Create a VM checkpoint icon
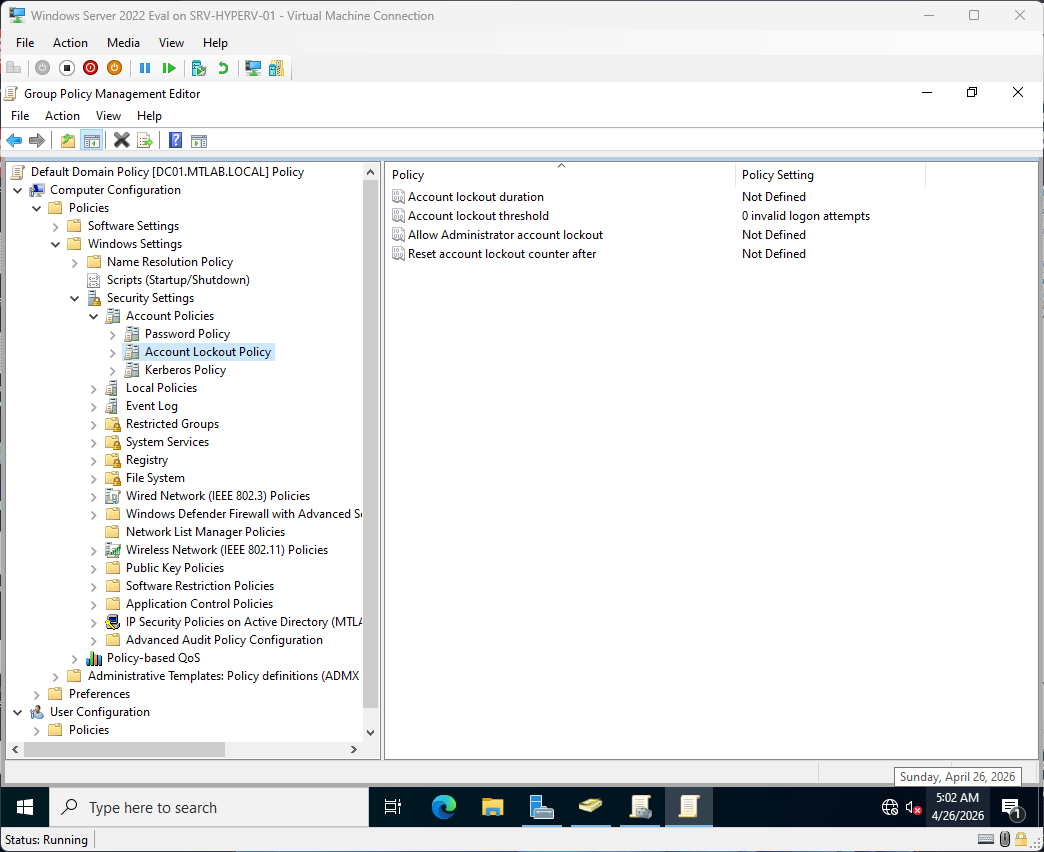Screen dimensions: 1044x852 coord(198,68)
